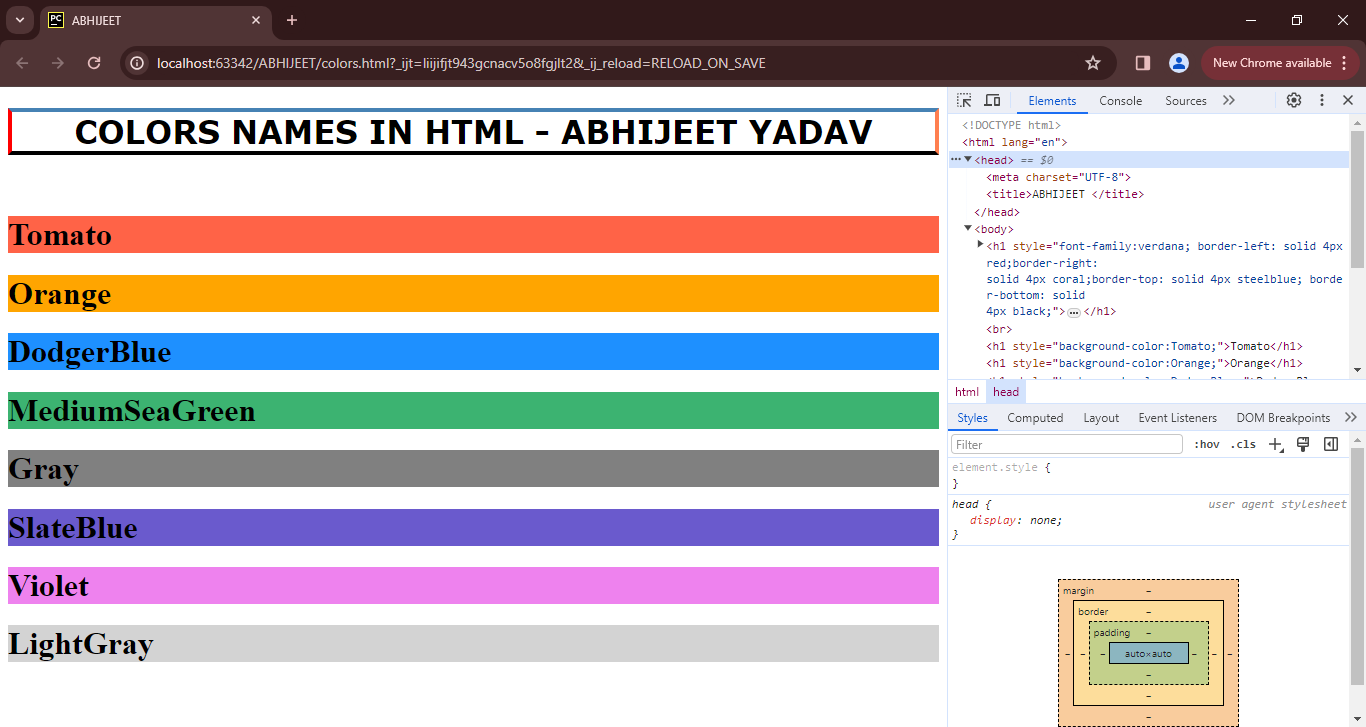
Task: Go forward in browser history
Action: pos(58,63)
